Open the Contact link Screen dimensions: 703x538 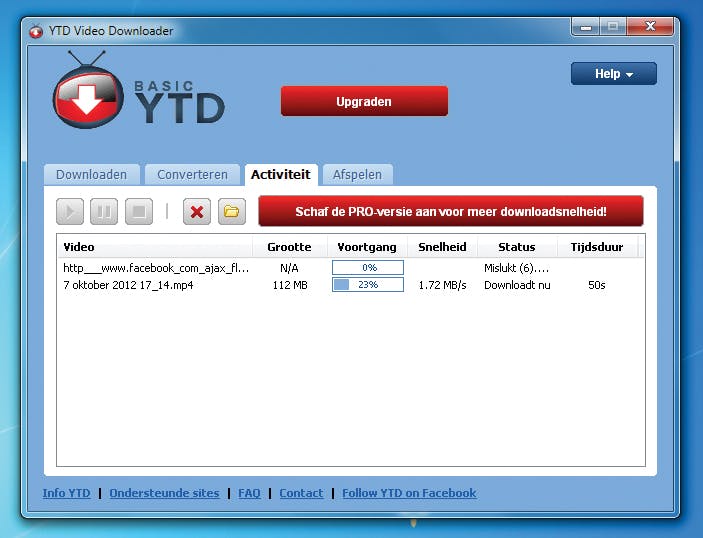click(x=301, y=493)
